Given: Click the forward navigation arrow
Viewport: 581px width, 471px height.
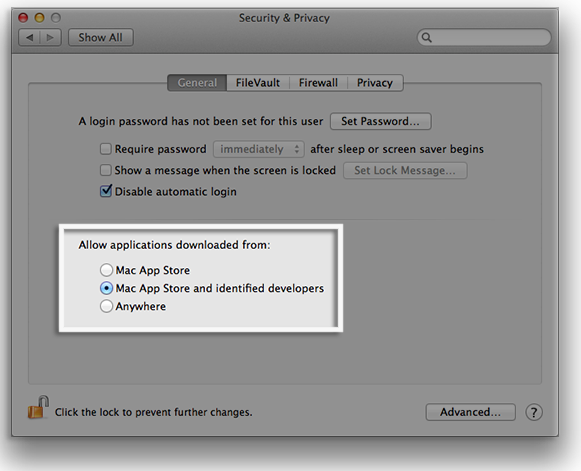Looking at the screenshot, I should [x=50, y=37].
